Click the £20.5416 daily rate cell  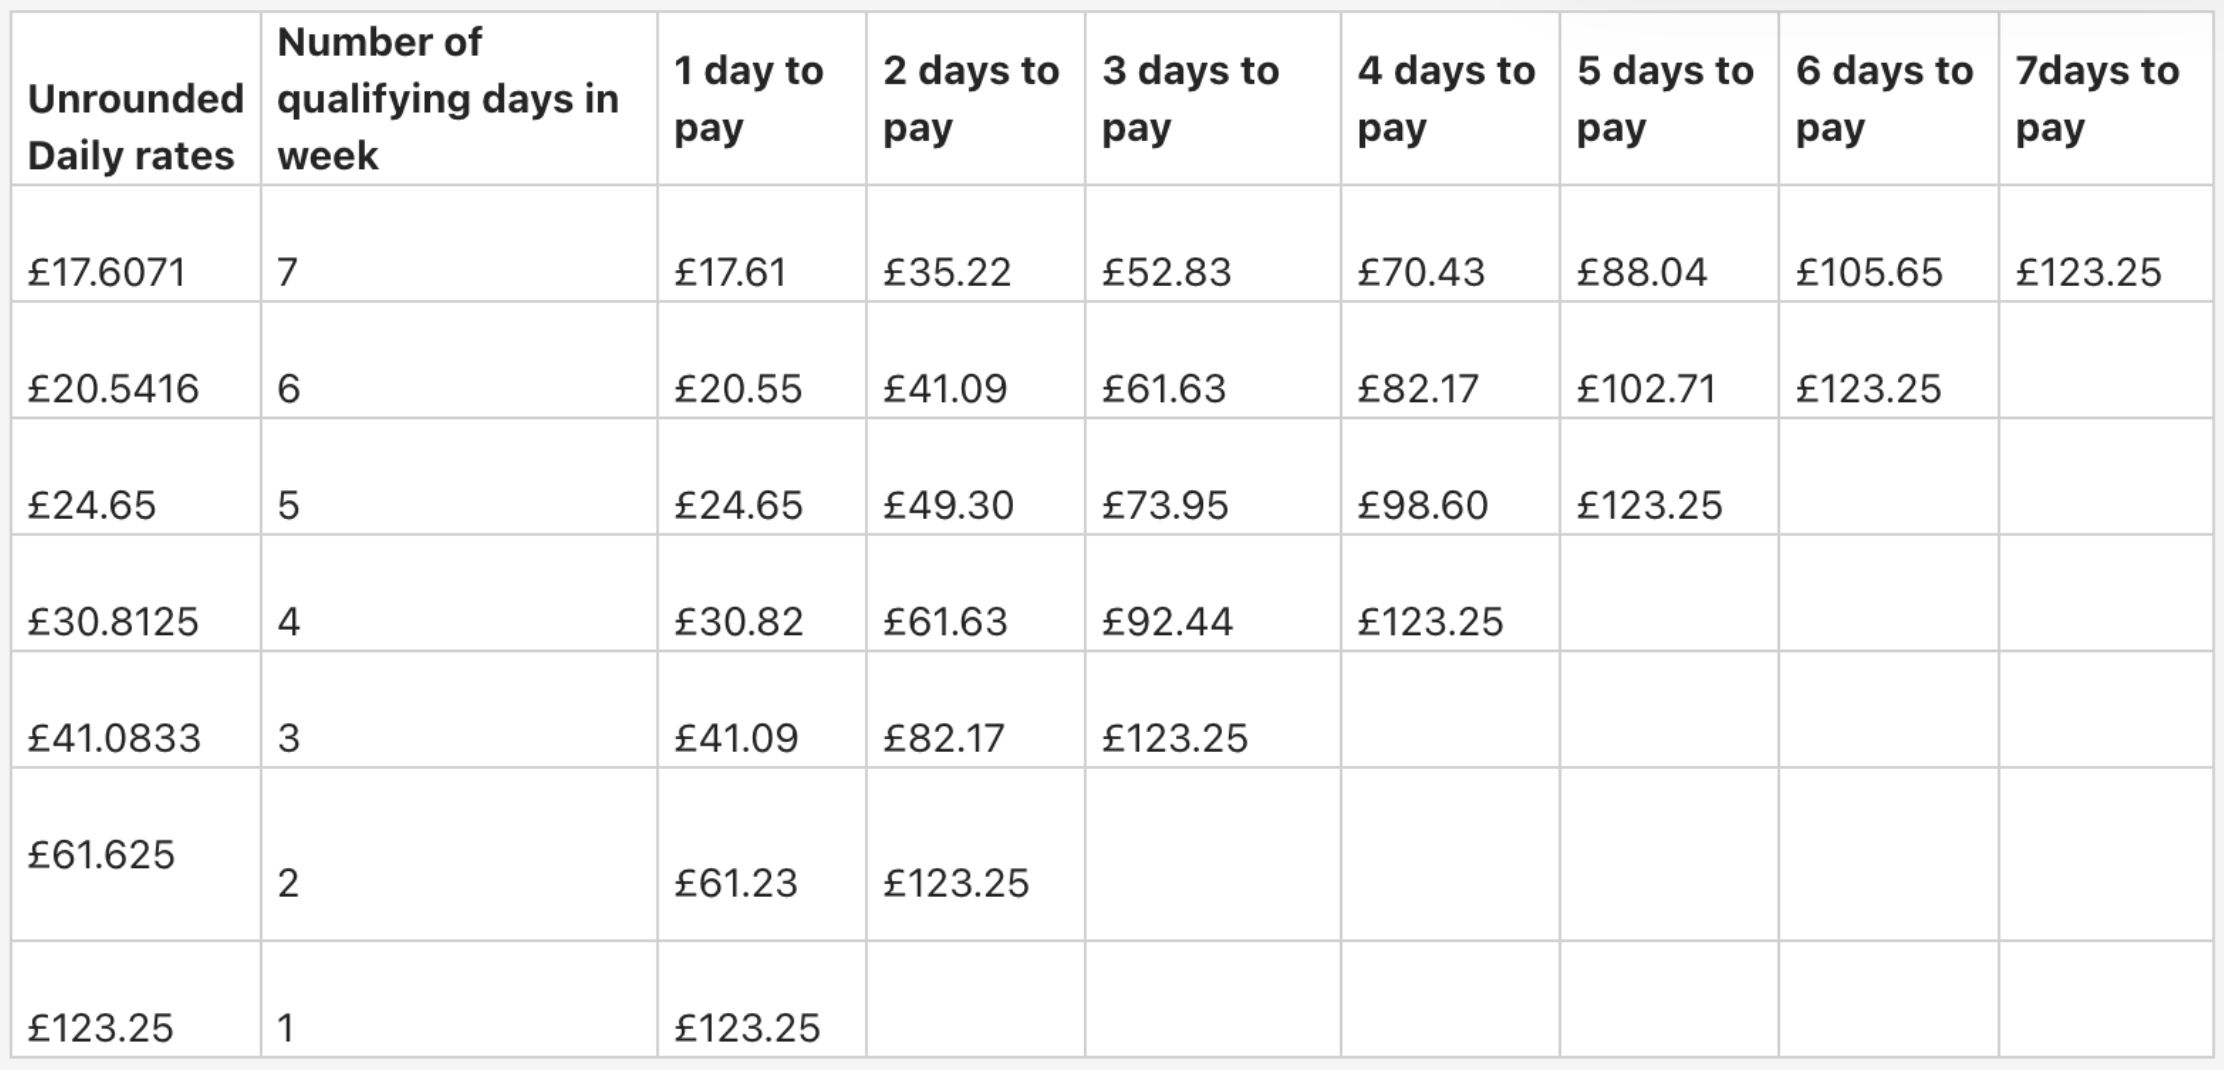(x=136, y=360)
